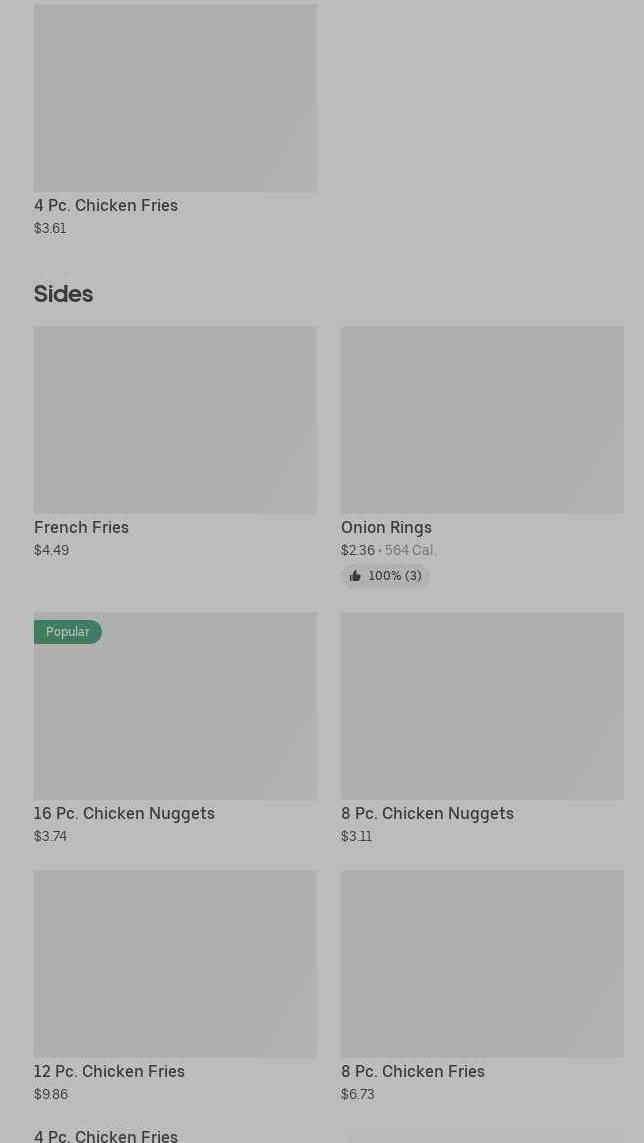Viewport: 644px width, 1143px height.
Task: Open the 12 Pc. Chicken Fries image
Action: tap(175, 963)
